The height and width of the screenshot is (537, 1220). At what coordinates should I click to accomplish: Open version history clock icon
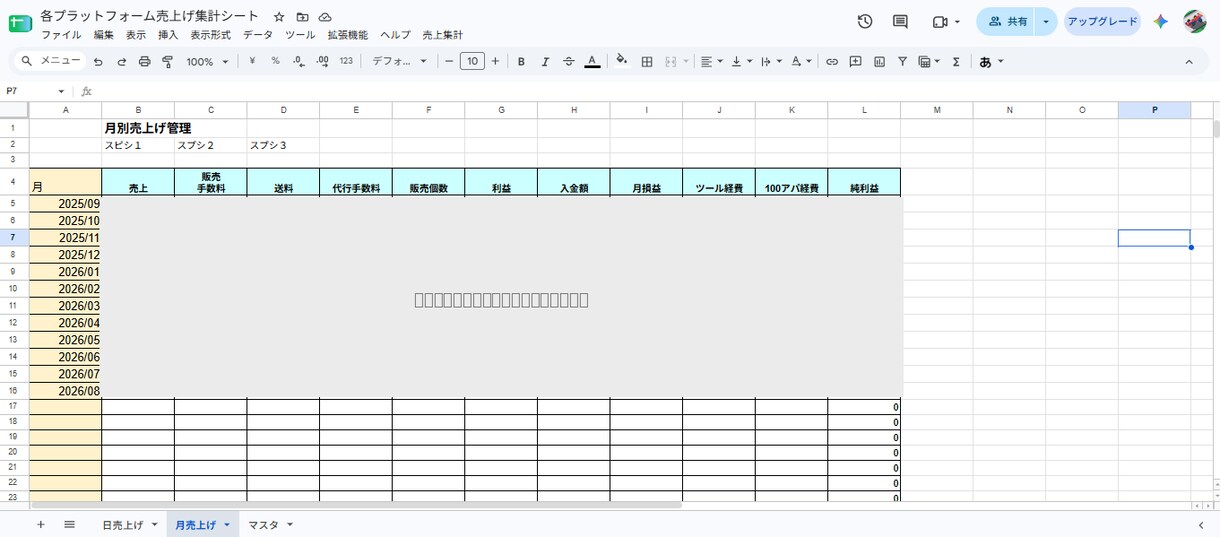(865, 21)
